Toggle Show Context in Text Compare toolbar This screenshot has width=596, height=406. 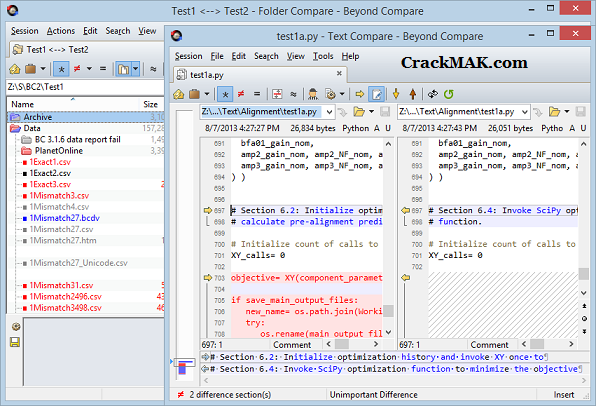(277, 94)
